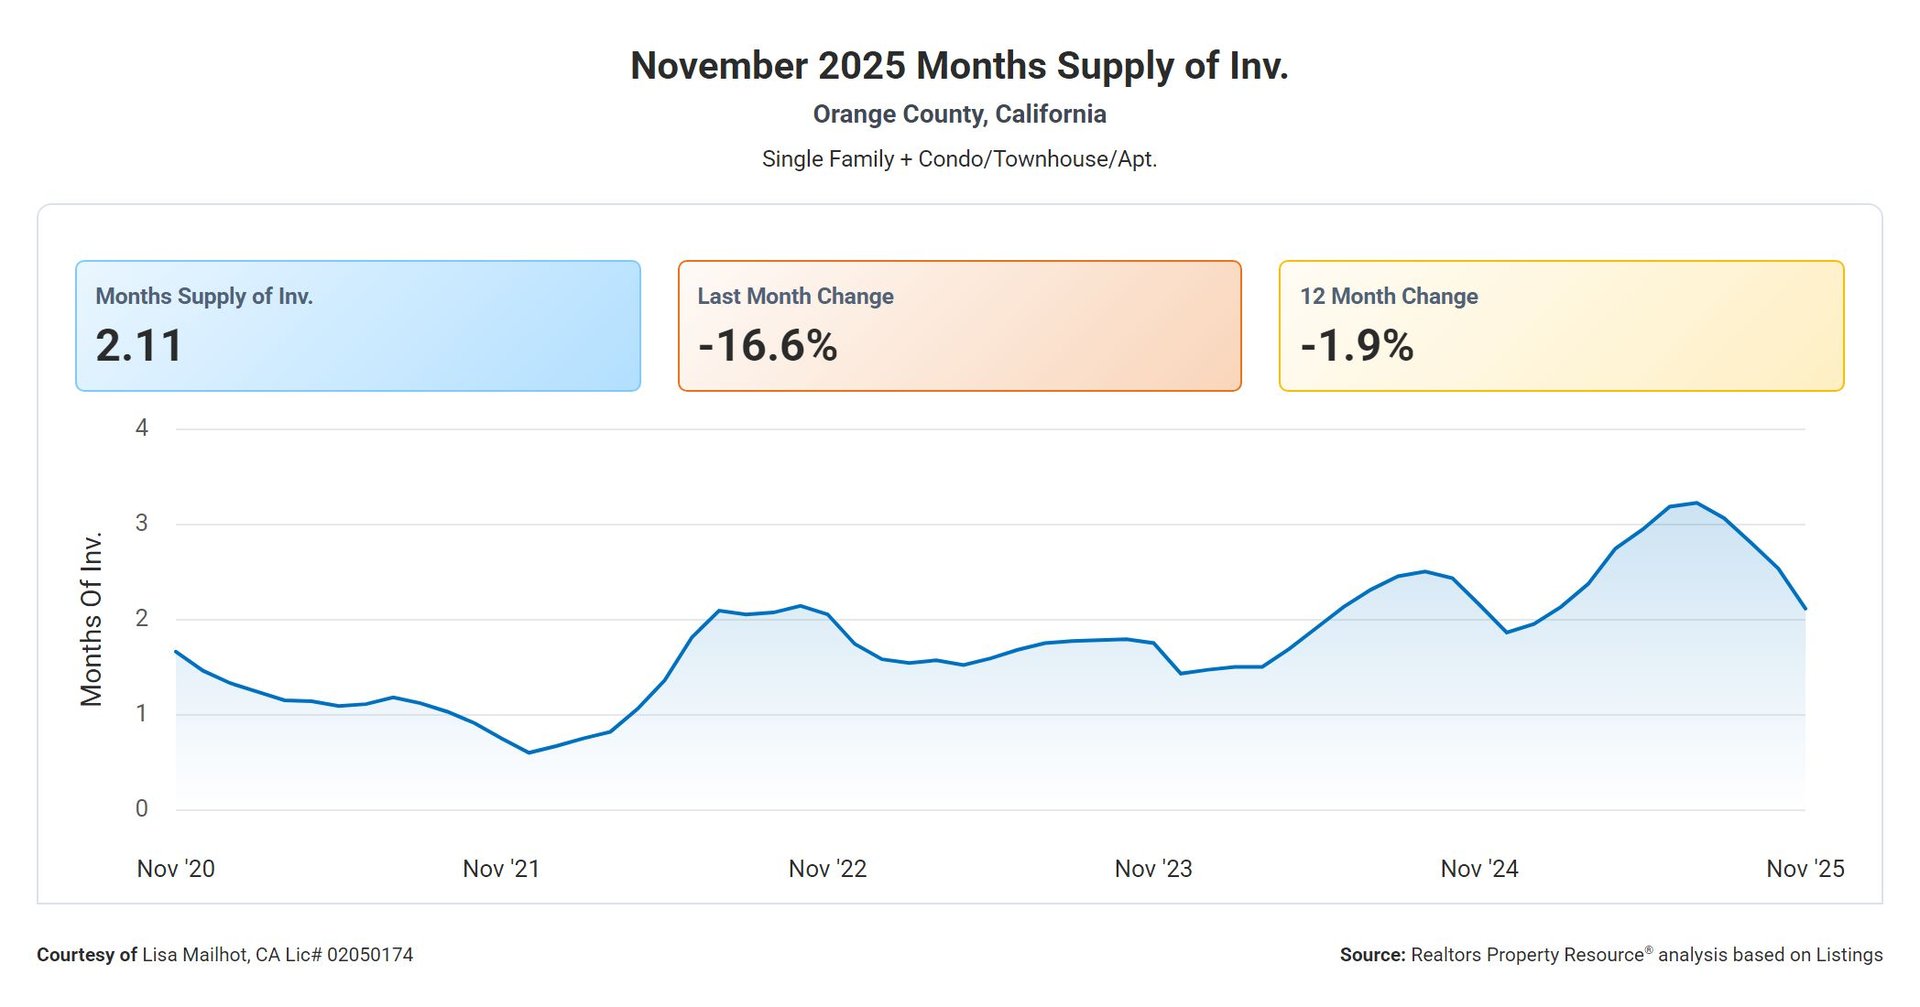Select the Nov '21 x-axis label

click(x=501, y=869)
